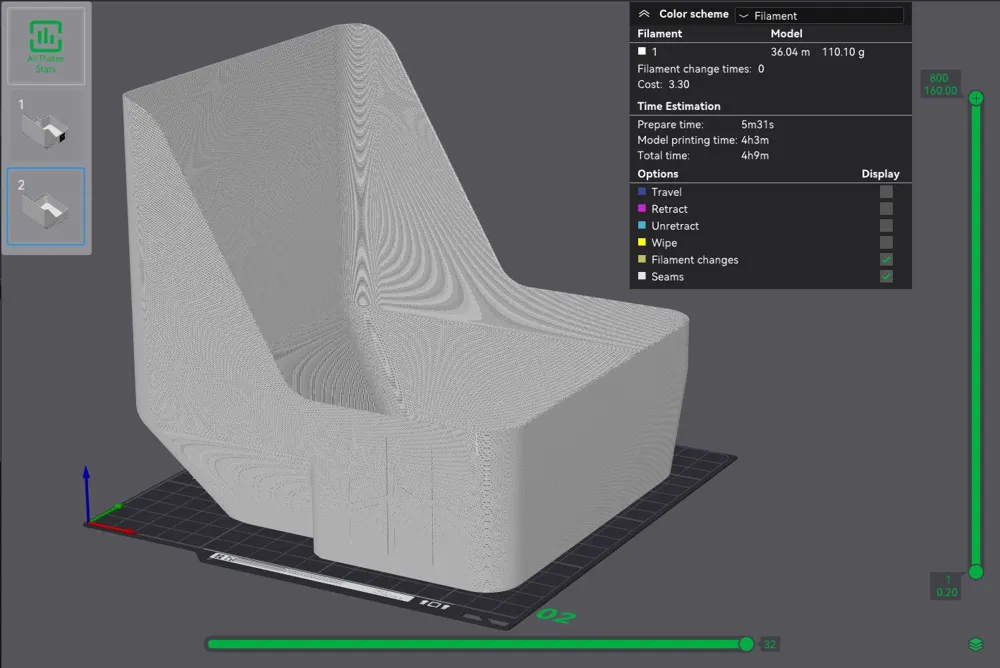Click the blue Z axis arrow
Screen dimensions: 1000x668
(x=86, y=491)
